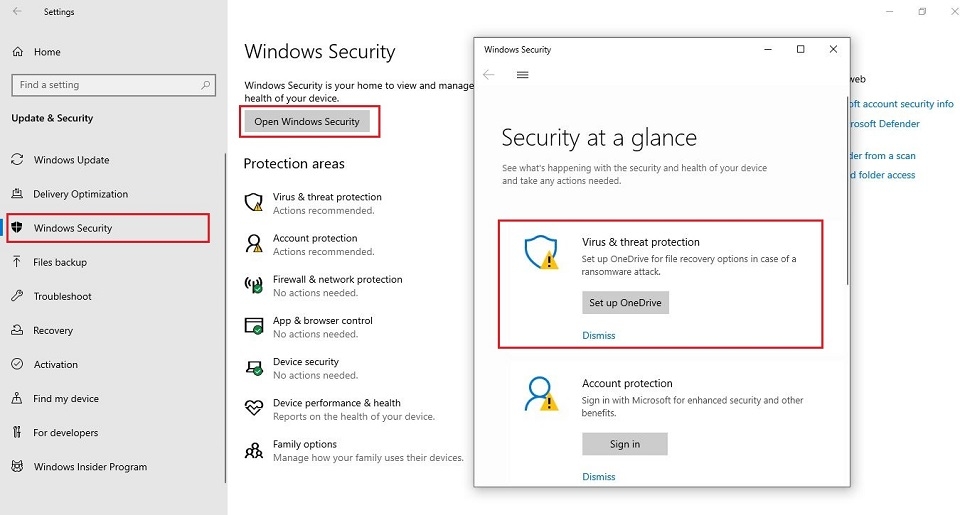The width and height of the screenshot is (960, 515).
Task: Click the App & browser control icon
Action: point(254,326)
